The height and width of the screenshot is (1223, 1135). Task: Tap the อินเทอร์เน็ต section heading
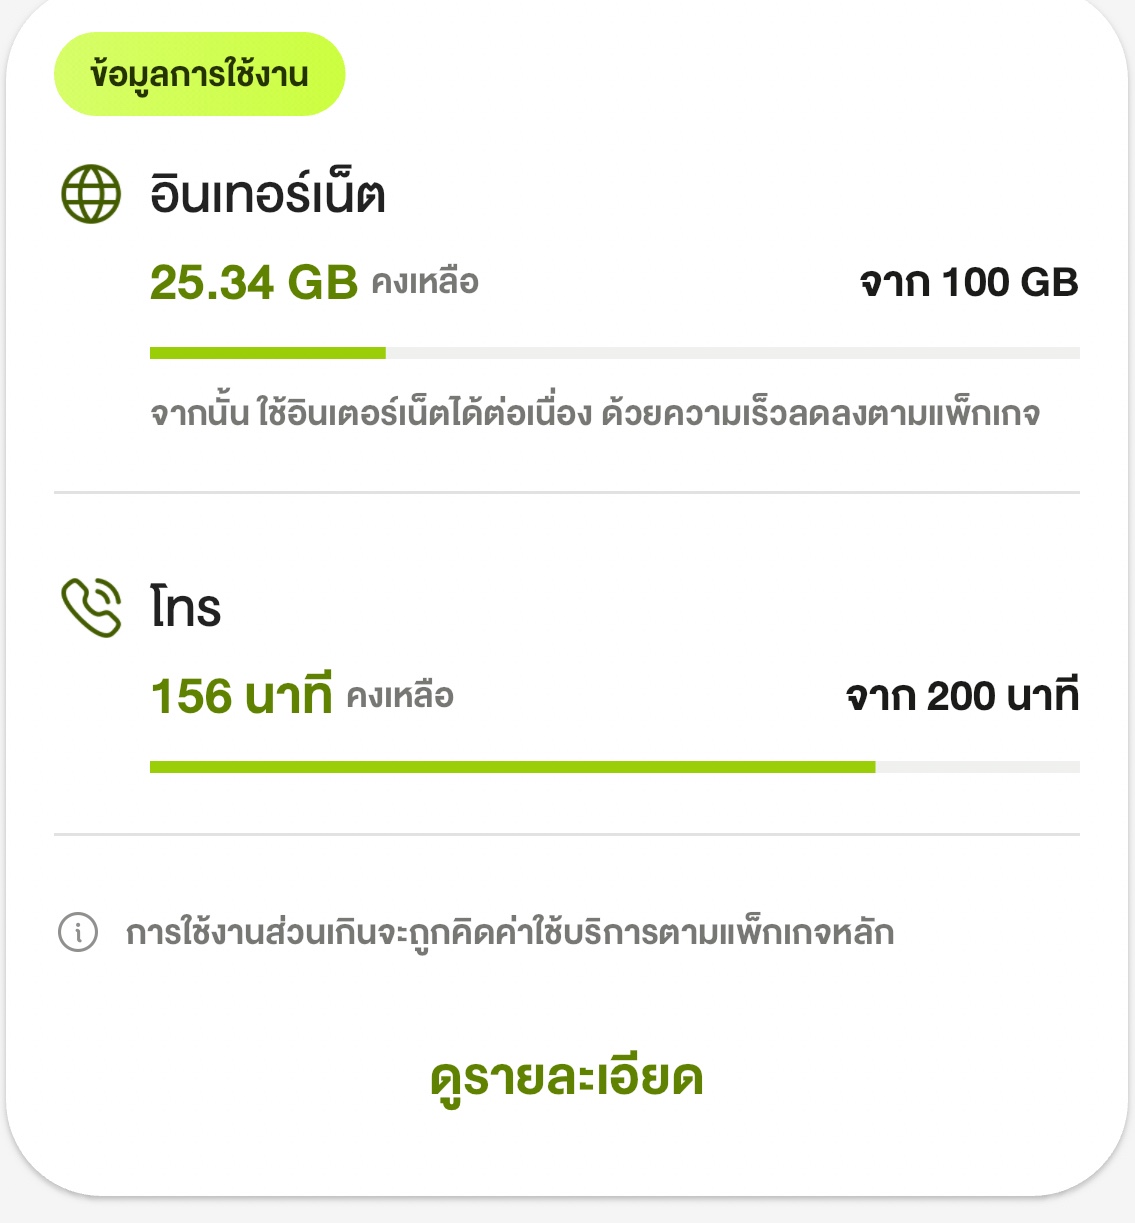pos(267,192)
